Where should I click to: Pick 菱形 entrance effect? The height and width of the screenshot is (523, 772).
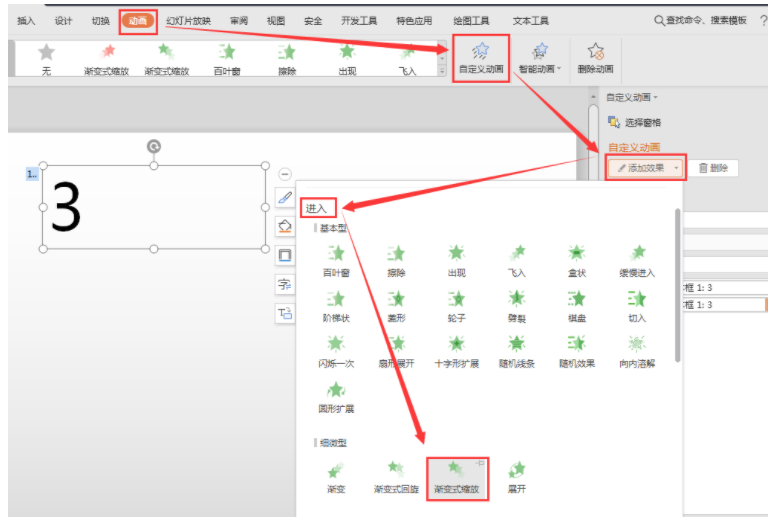coord(396,306)
